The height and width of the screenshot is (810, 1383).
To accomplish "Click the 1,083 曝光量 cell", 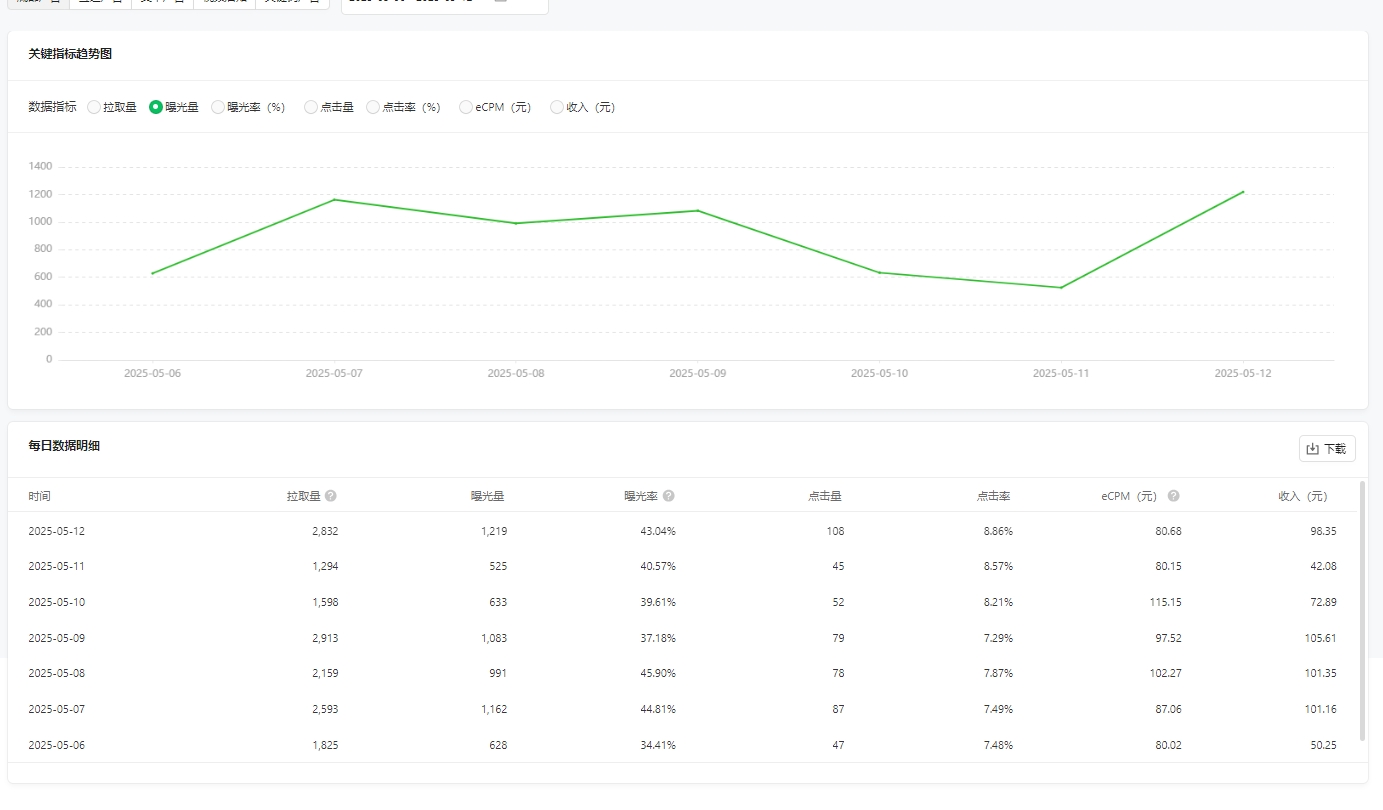I will pos(494,638).
